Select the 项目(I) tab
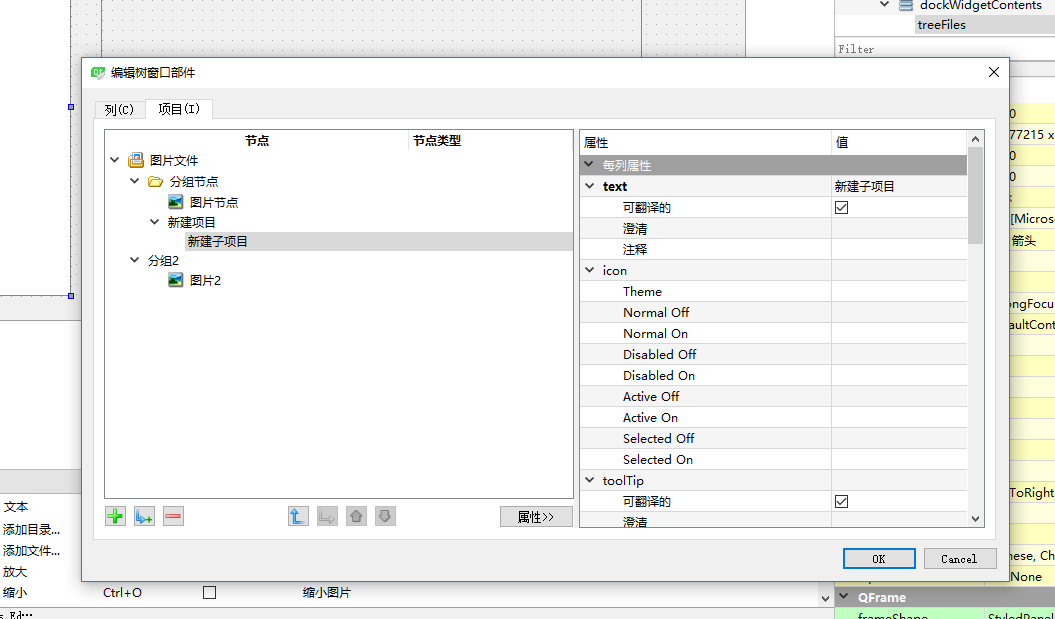This screenshot has width=1055, height=619. pos(179,108)
